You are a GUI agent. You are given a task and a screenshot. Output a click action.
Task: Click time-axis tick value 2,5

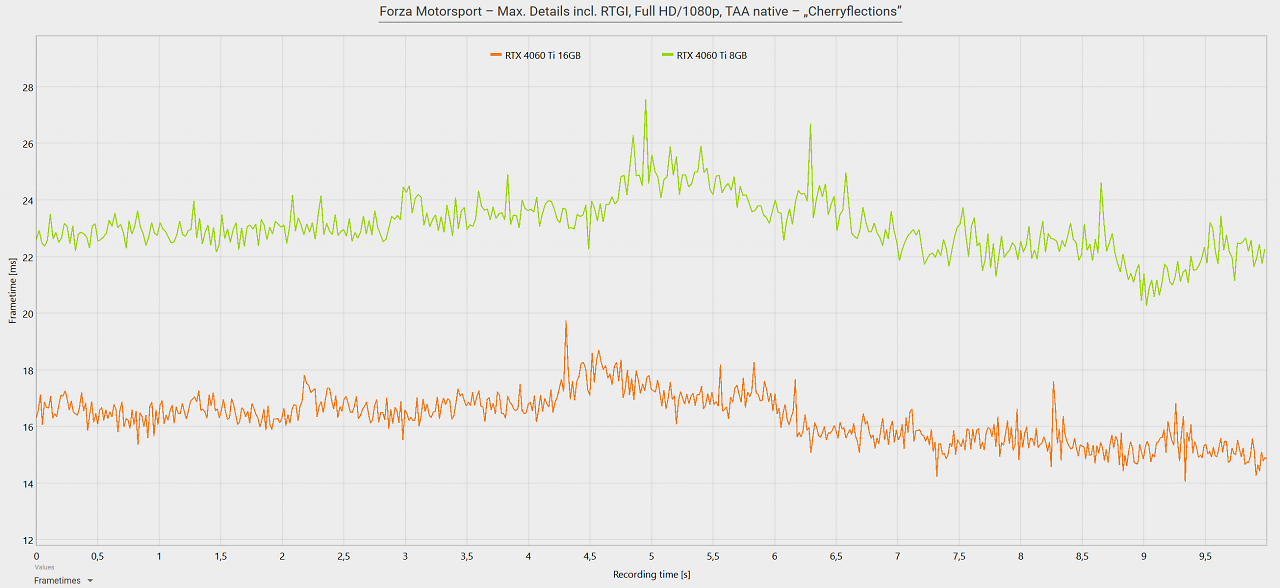click(x=343, y=555)
